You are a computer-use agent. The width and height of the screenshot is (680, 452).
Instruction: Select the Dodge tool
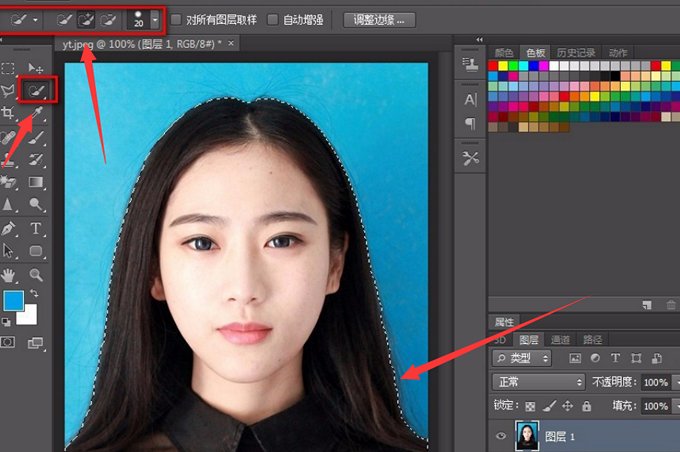pos(36,204)
